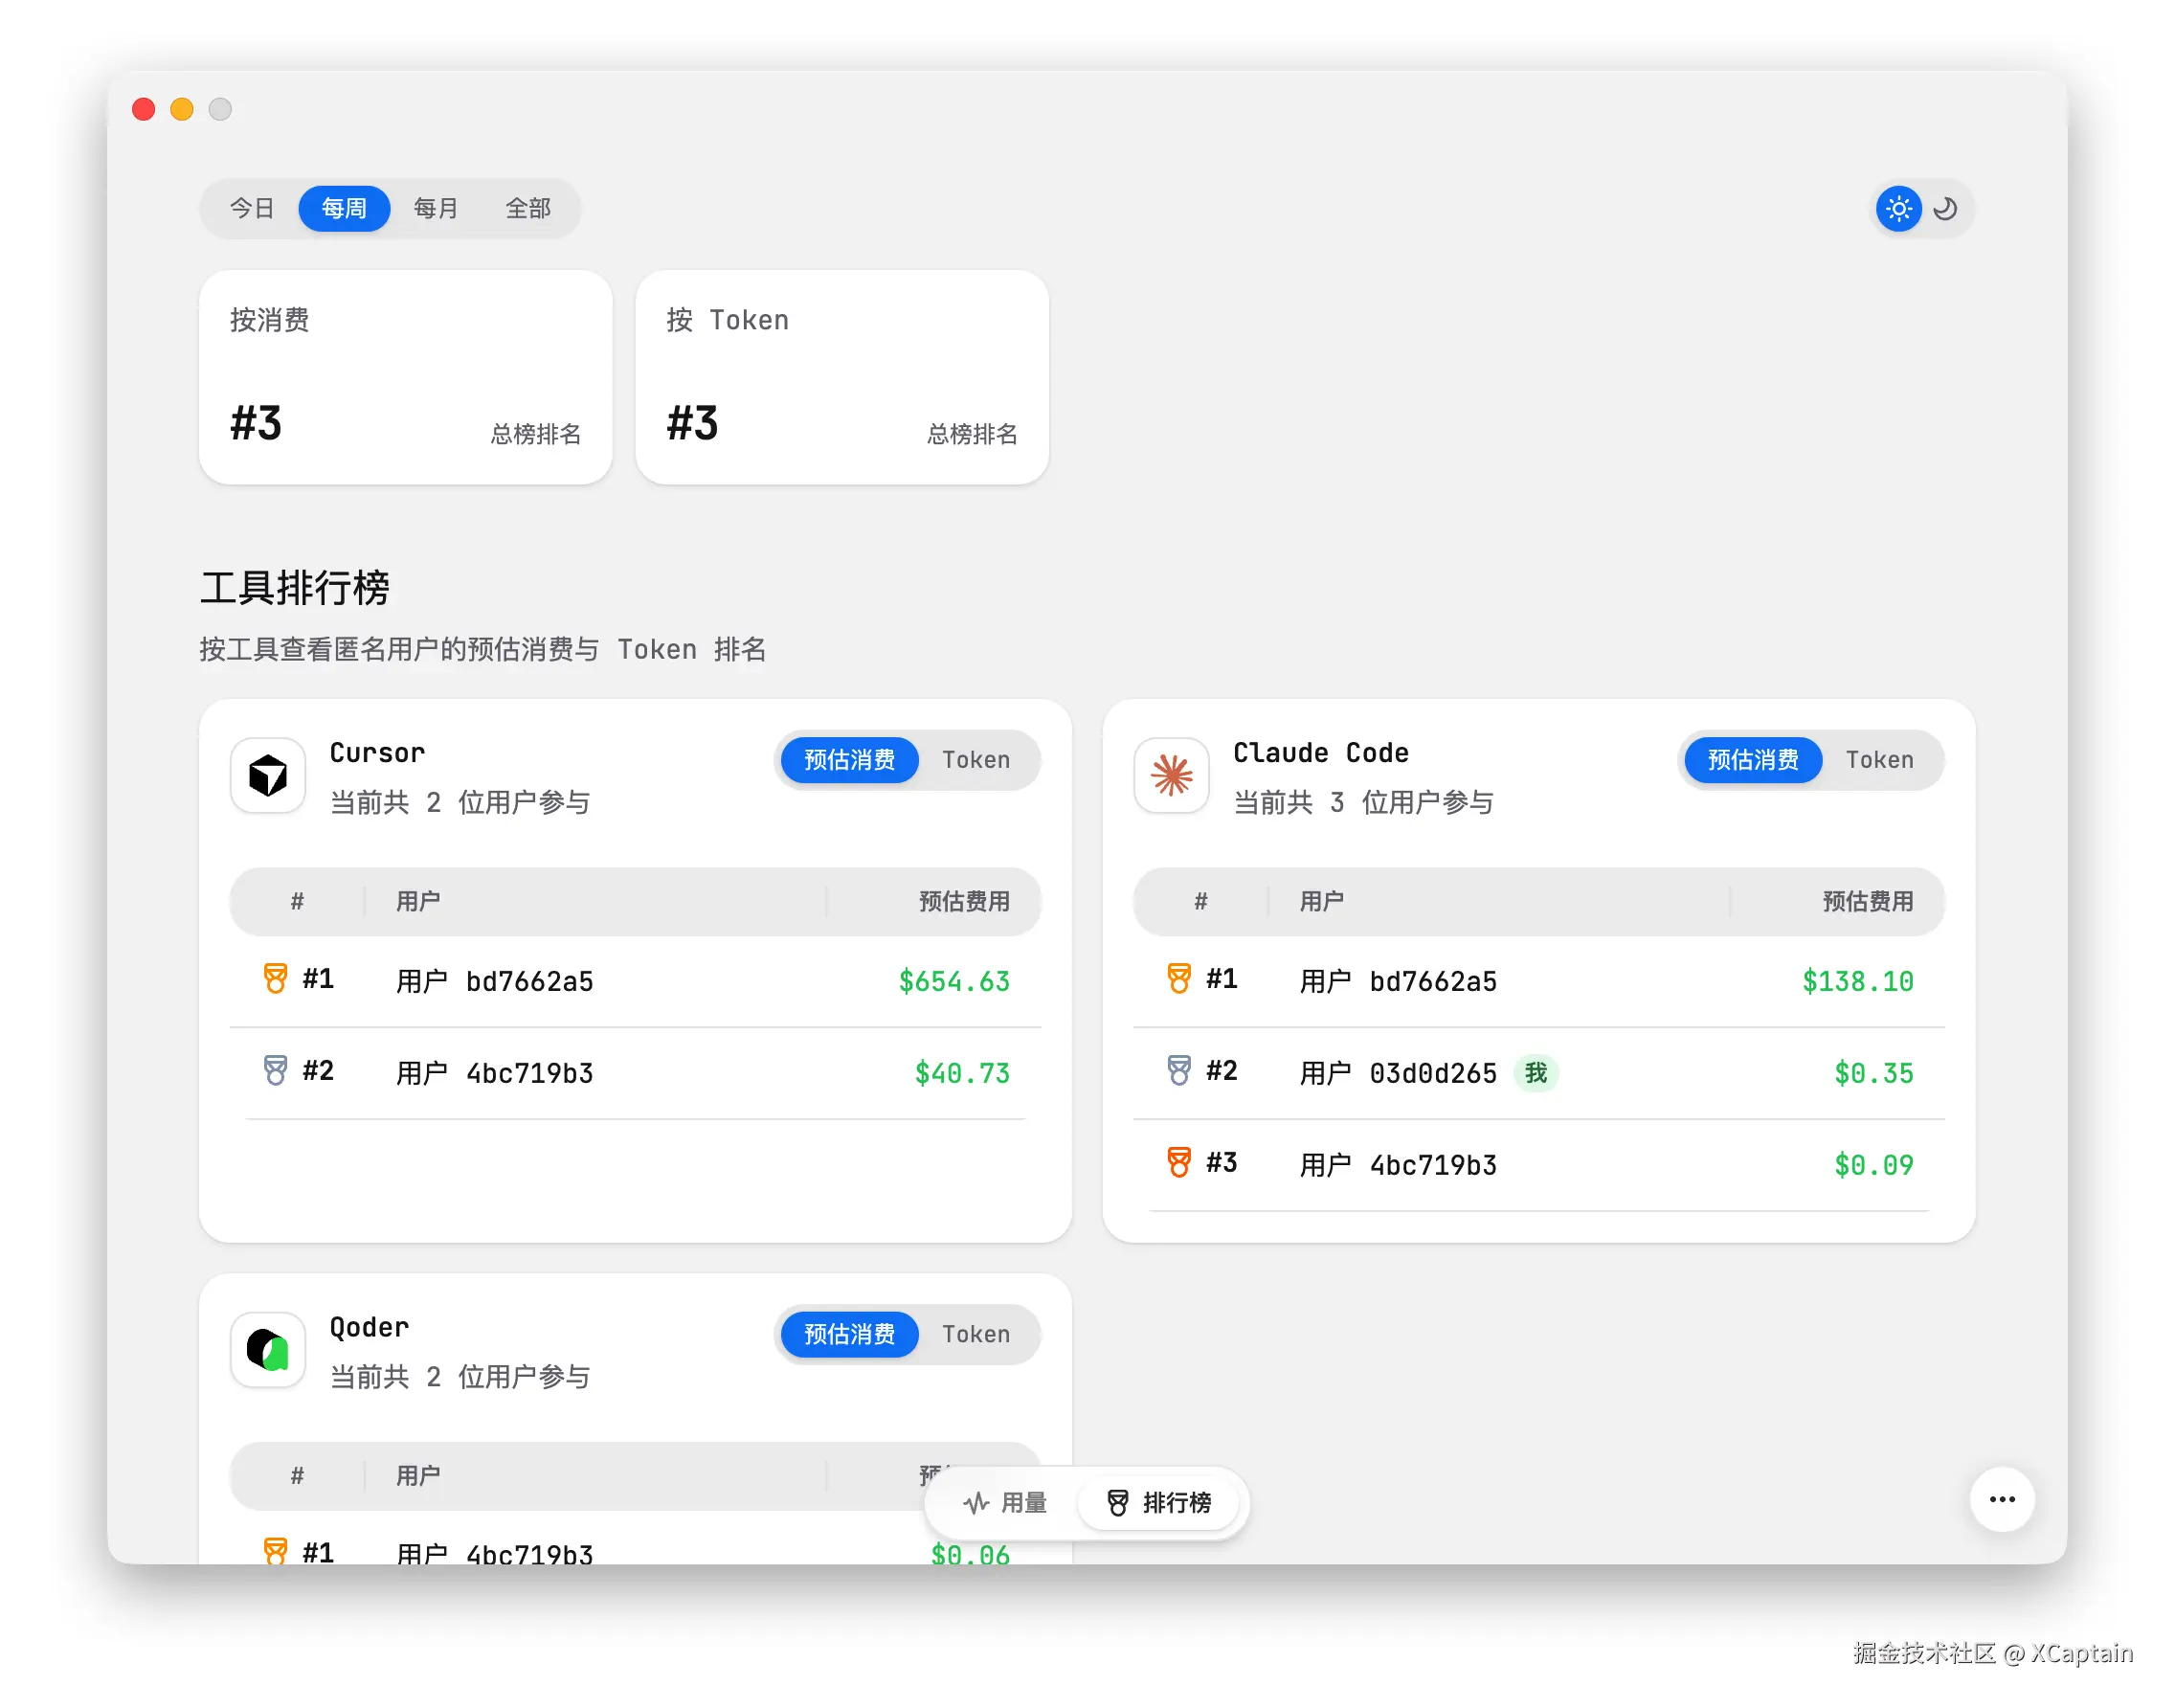Image resolution: width=2175 pixels, height=1708 pixels.
Task: Select 用户 bd7662a5 in Cursor table
Action: (495, 981)
